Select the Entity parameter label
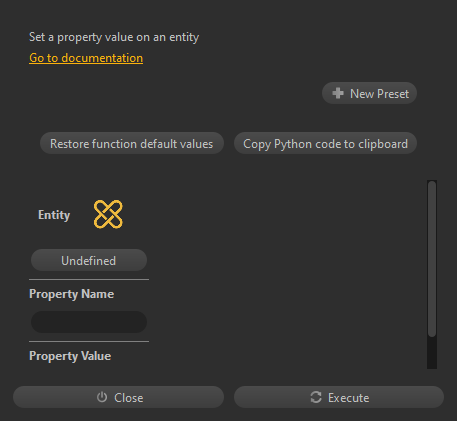The width and height of the screenshot is (457, 421). click(54, 215)
